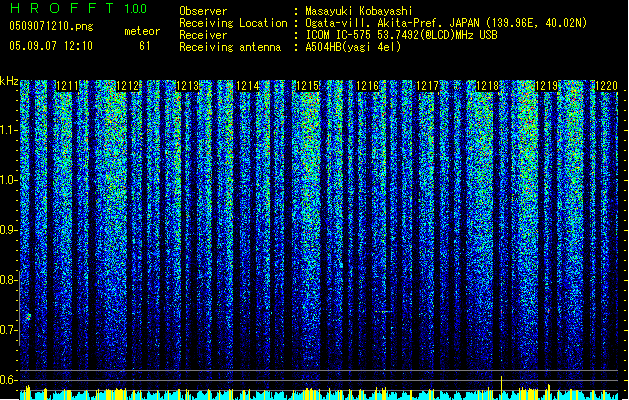
Task: Click the Observer label
Action: 203,11
